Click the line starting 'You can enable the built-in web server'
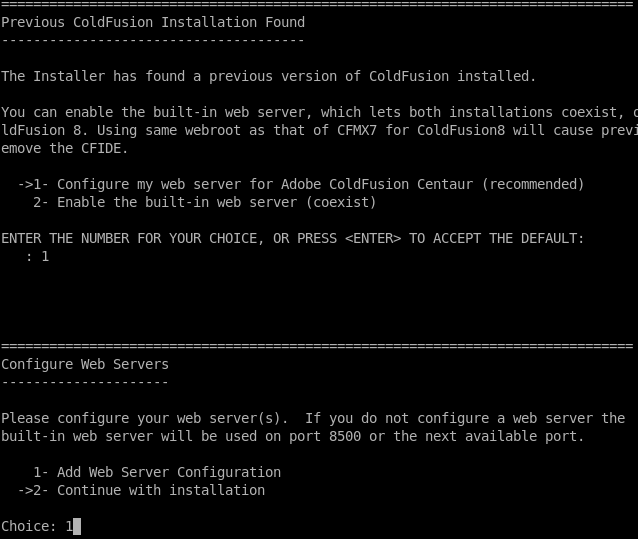The width and height of the screenshot is (638, 539). 319,112
